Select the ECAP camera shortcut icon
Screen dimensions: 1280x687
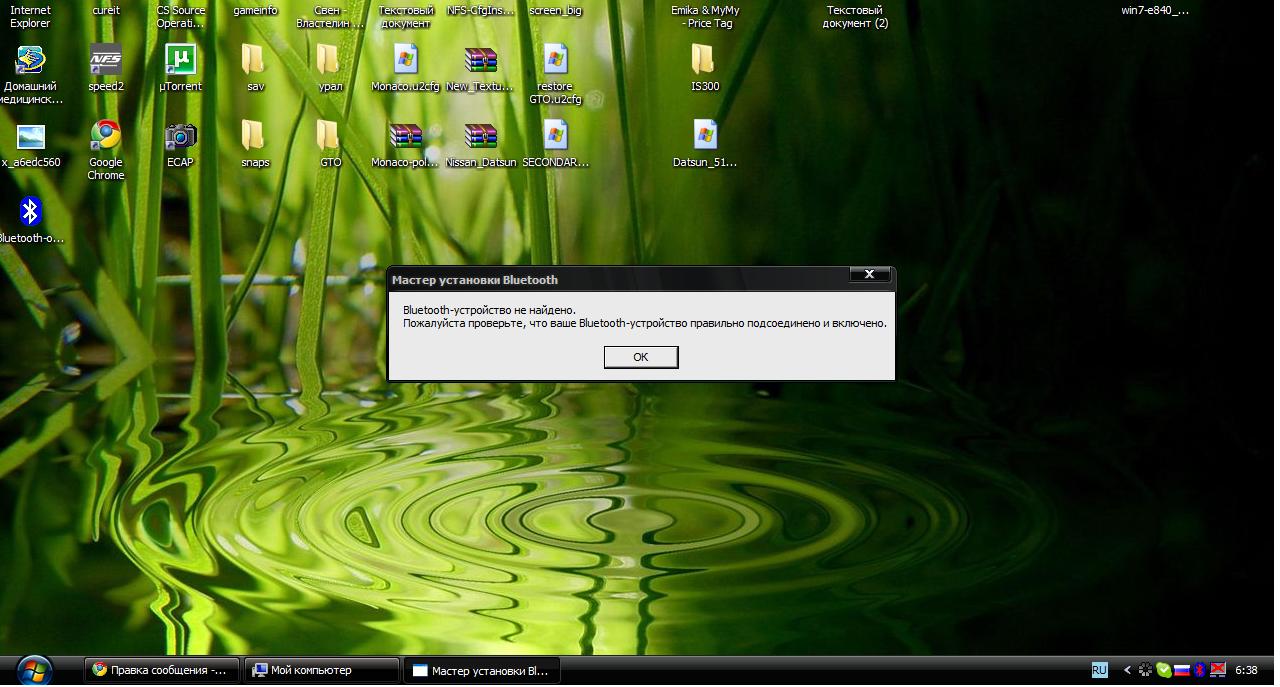(180, 136)
